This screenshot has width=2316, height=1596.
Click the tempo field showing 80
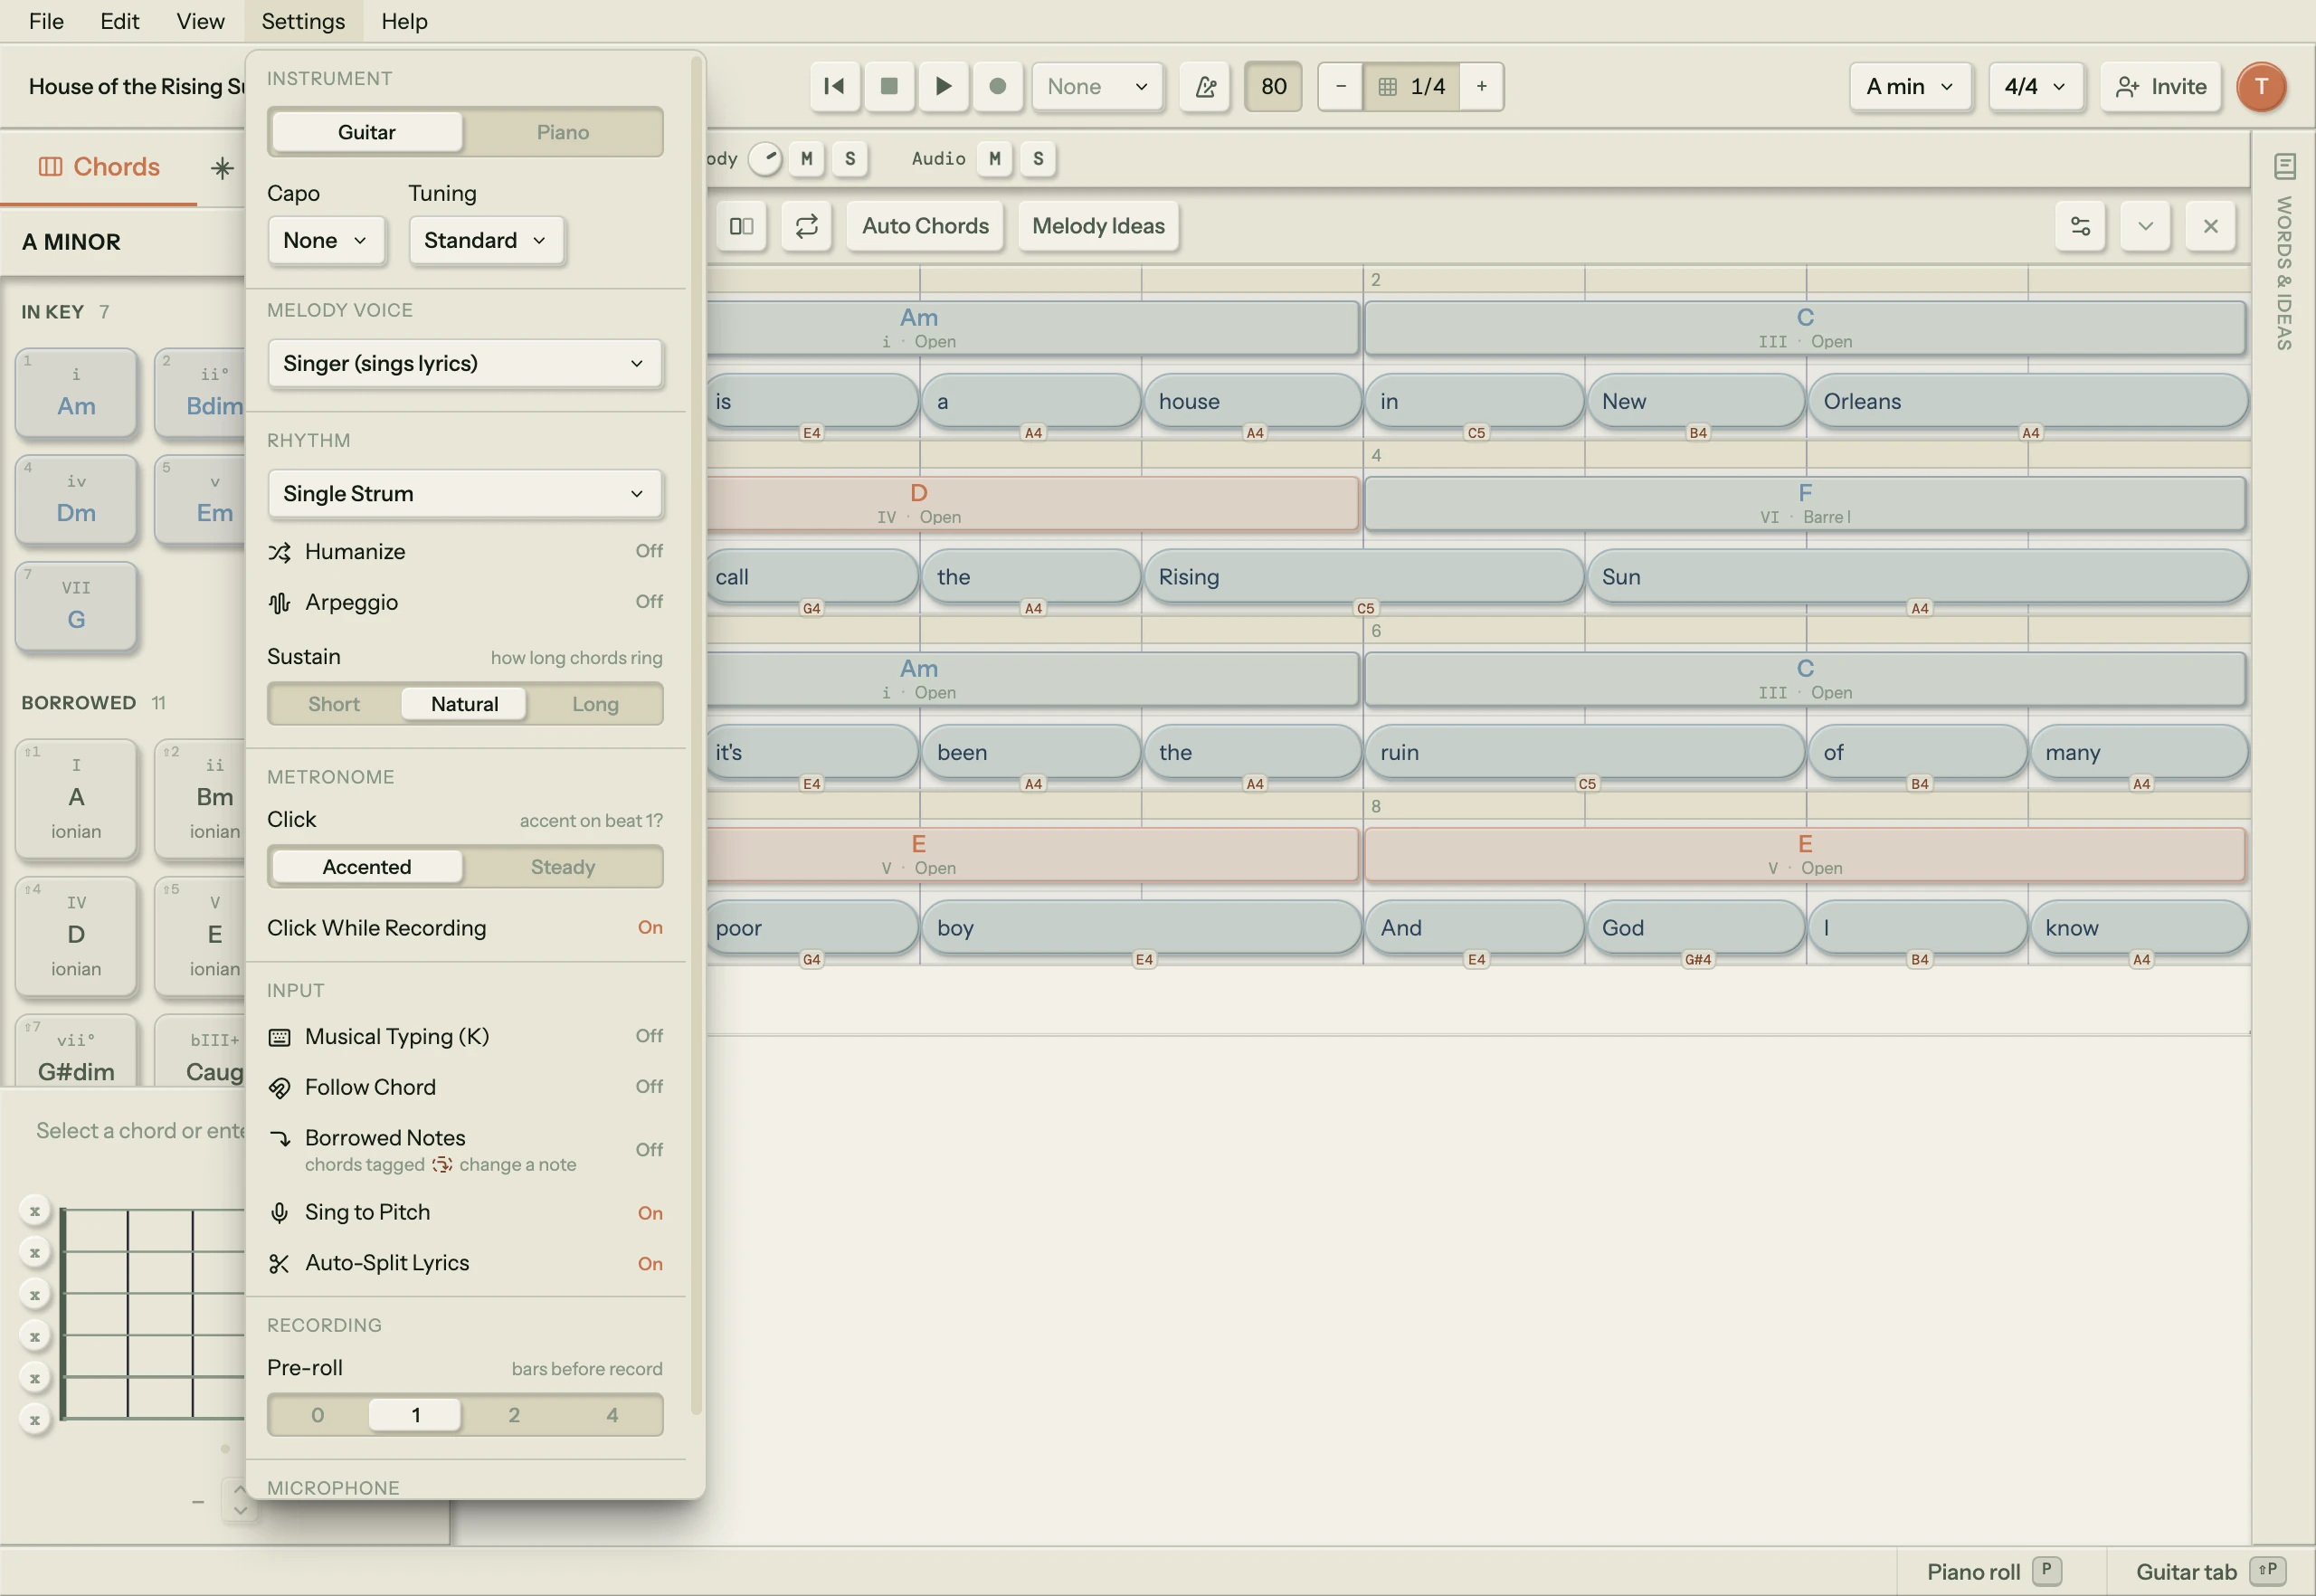click(x=1273, y=86)
